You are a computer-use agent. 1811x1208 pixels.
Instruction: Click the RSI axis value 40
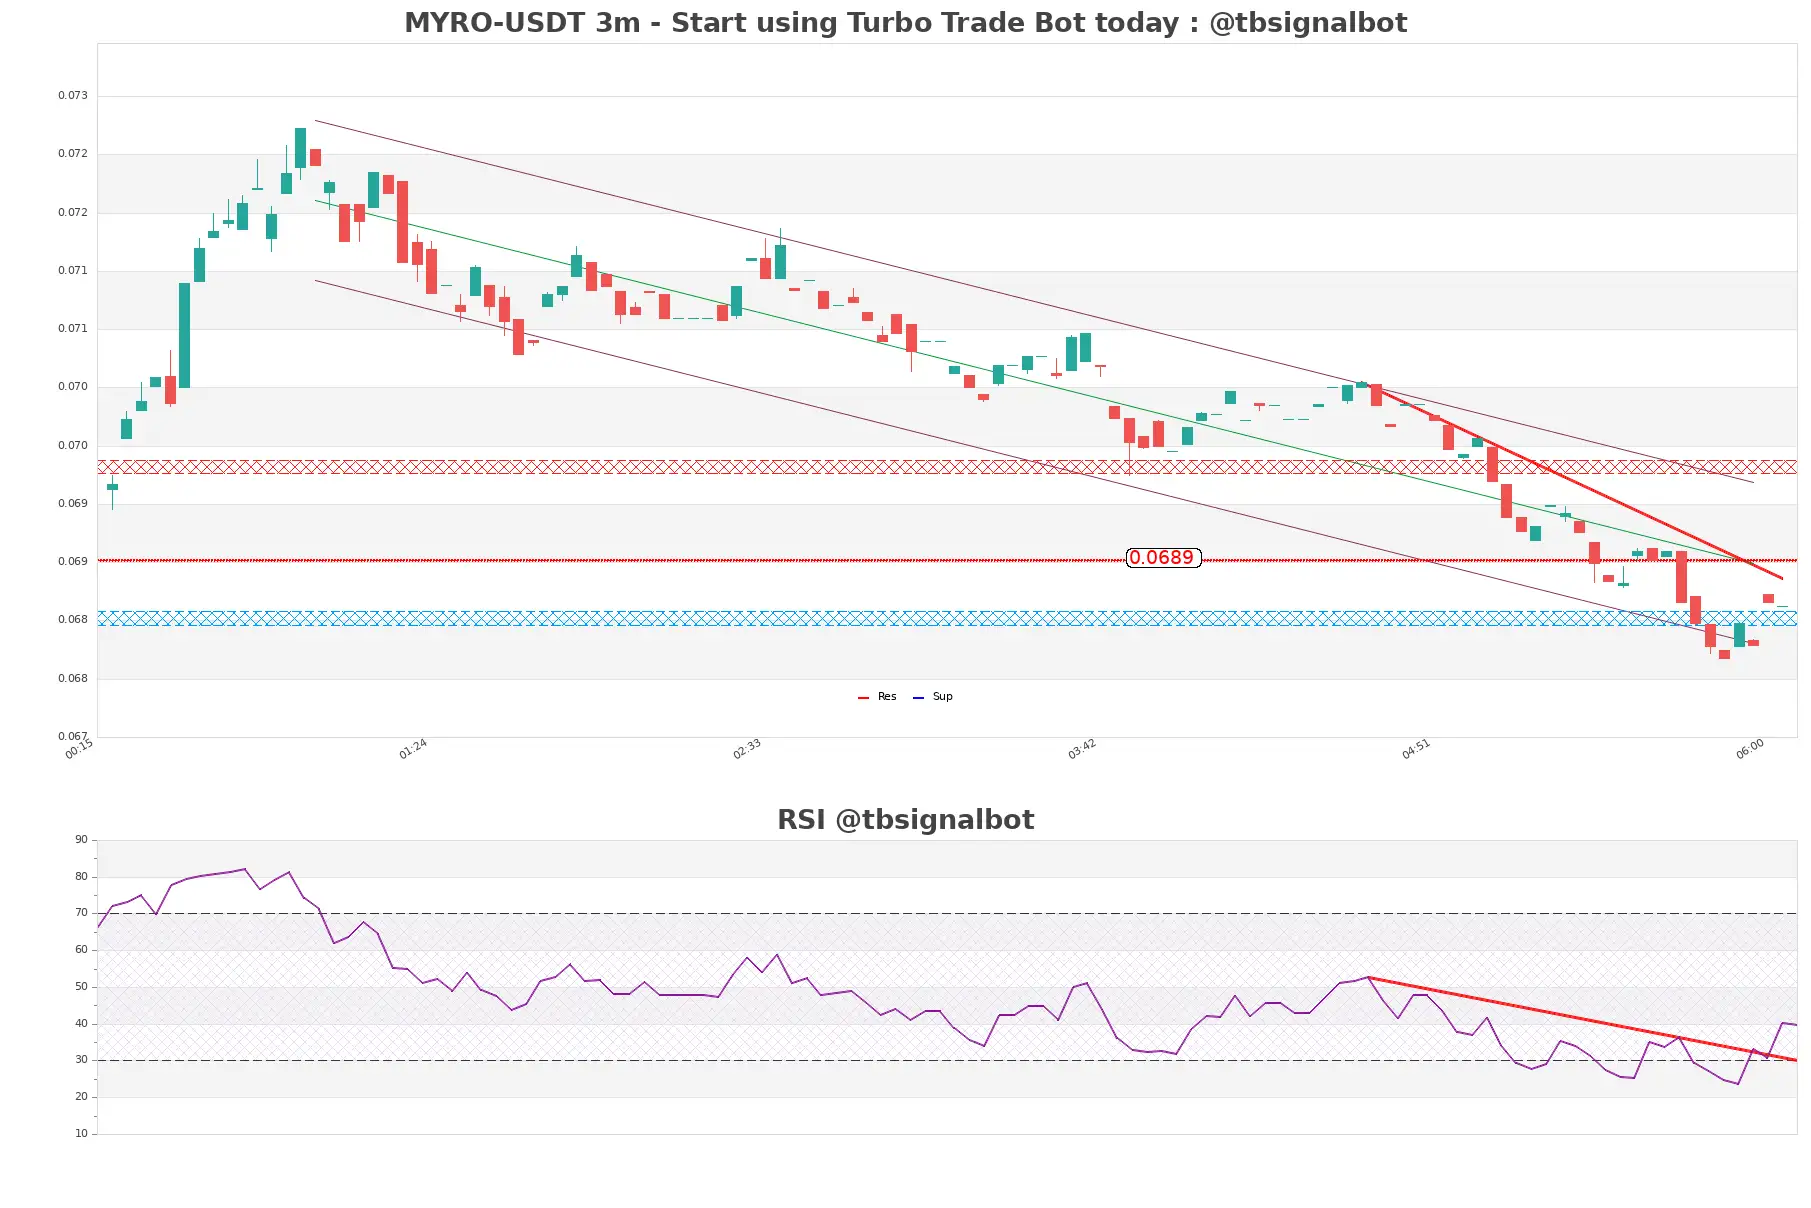(81, 1023)
